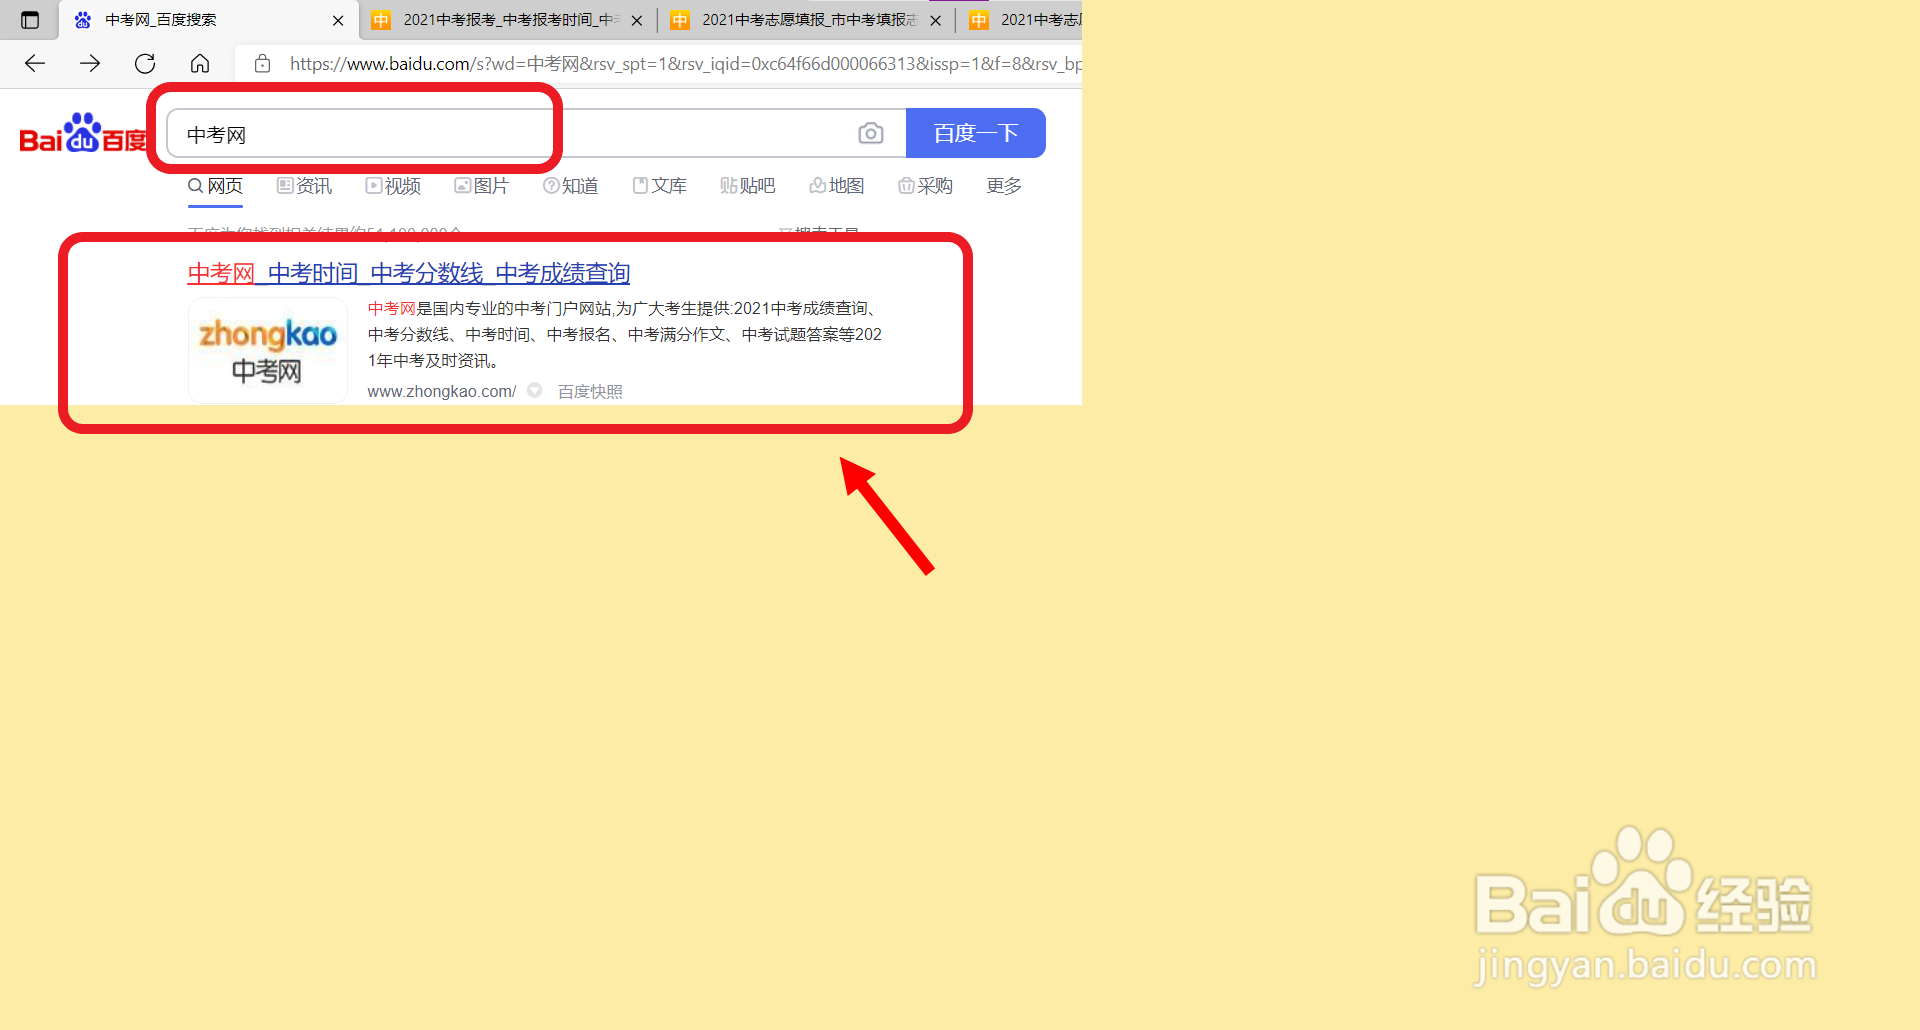Select the 贴吧 search category

748,186
